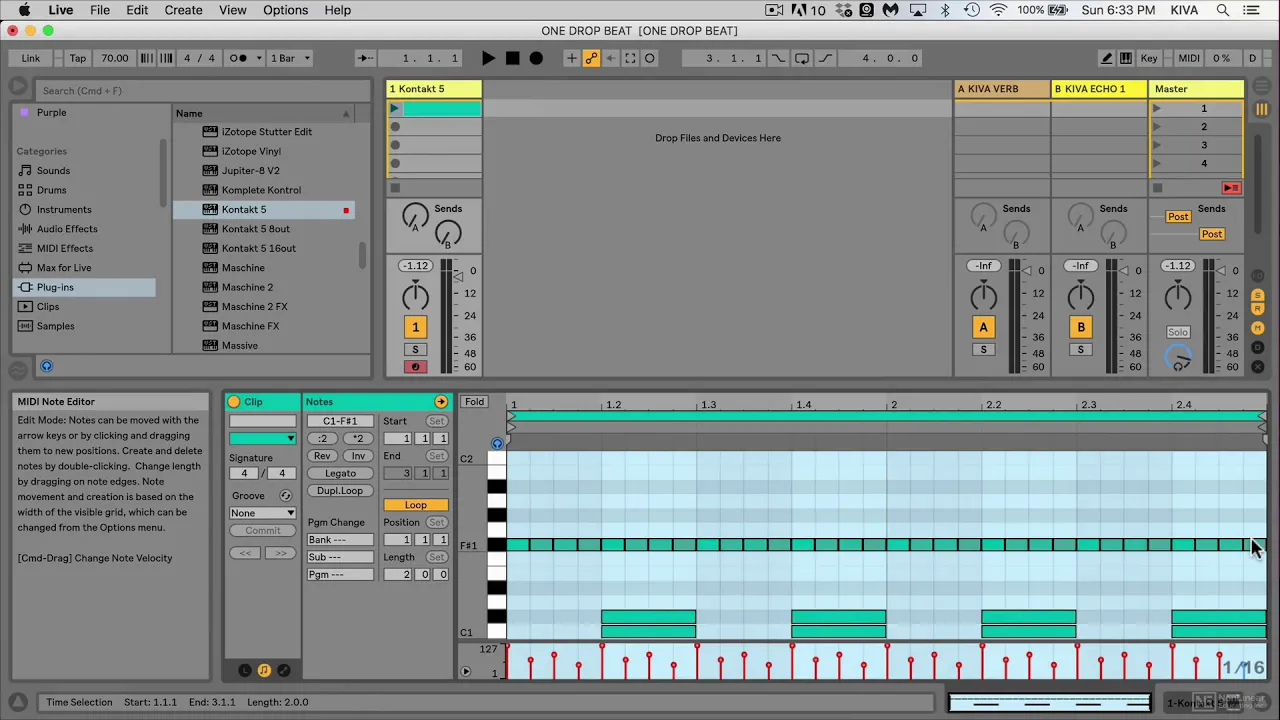Adjust the Kontakt 5 track pan knob
This screenshot has width=1280, height=720.
coord(415,295)
